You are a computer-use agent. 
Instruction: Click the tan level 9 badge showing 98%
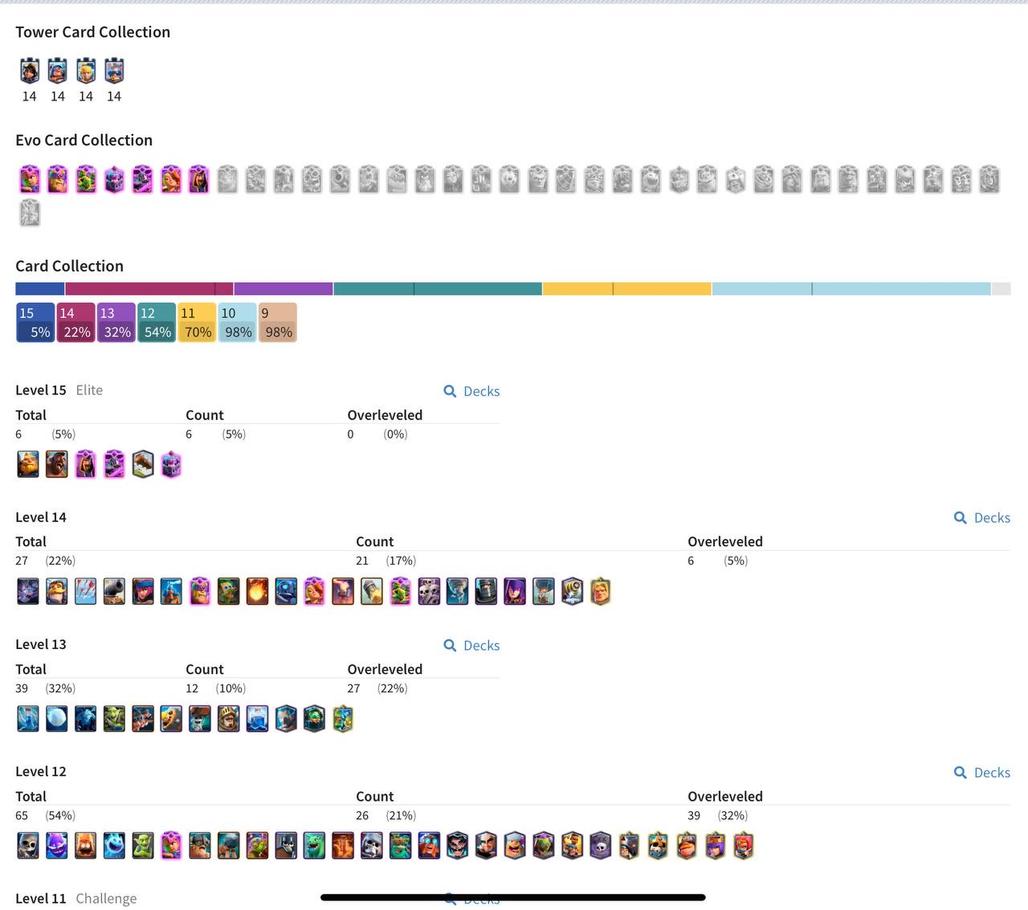coord(278,323)
